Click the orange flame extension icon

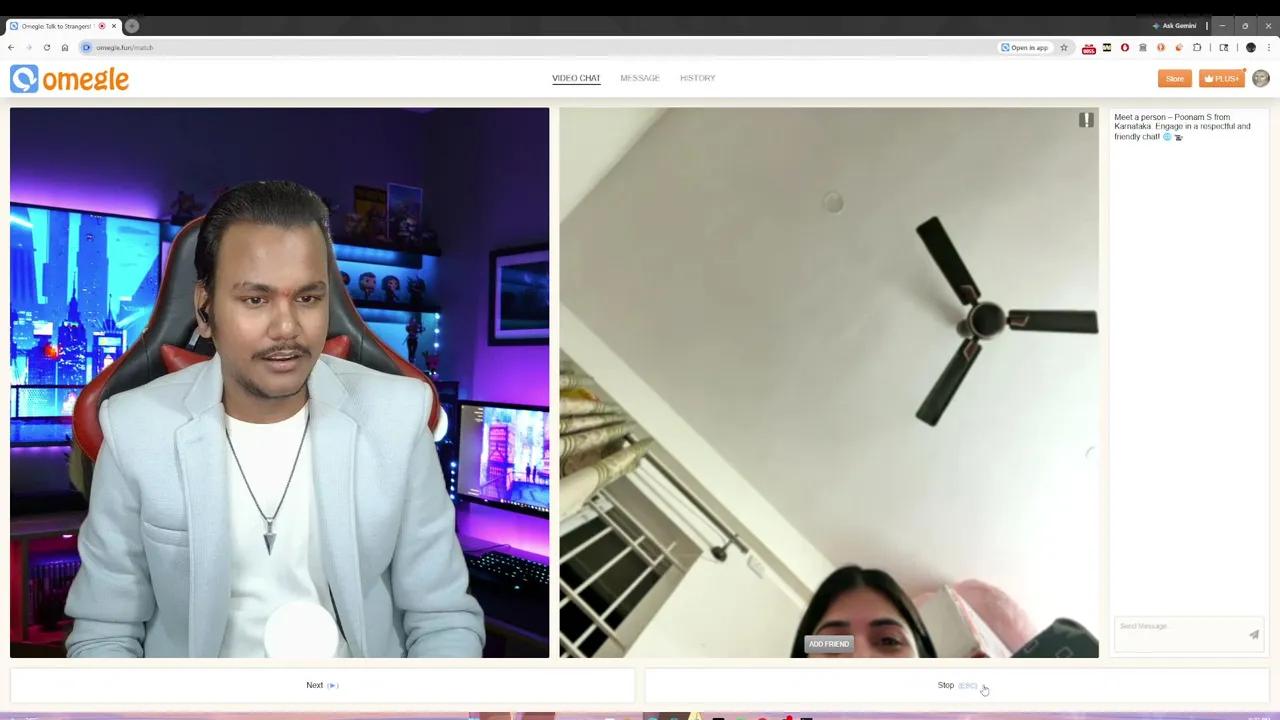pyautogui.click(x=1179, y=47)
